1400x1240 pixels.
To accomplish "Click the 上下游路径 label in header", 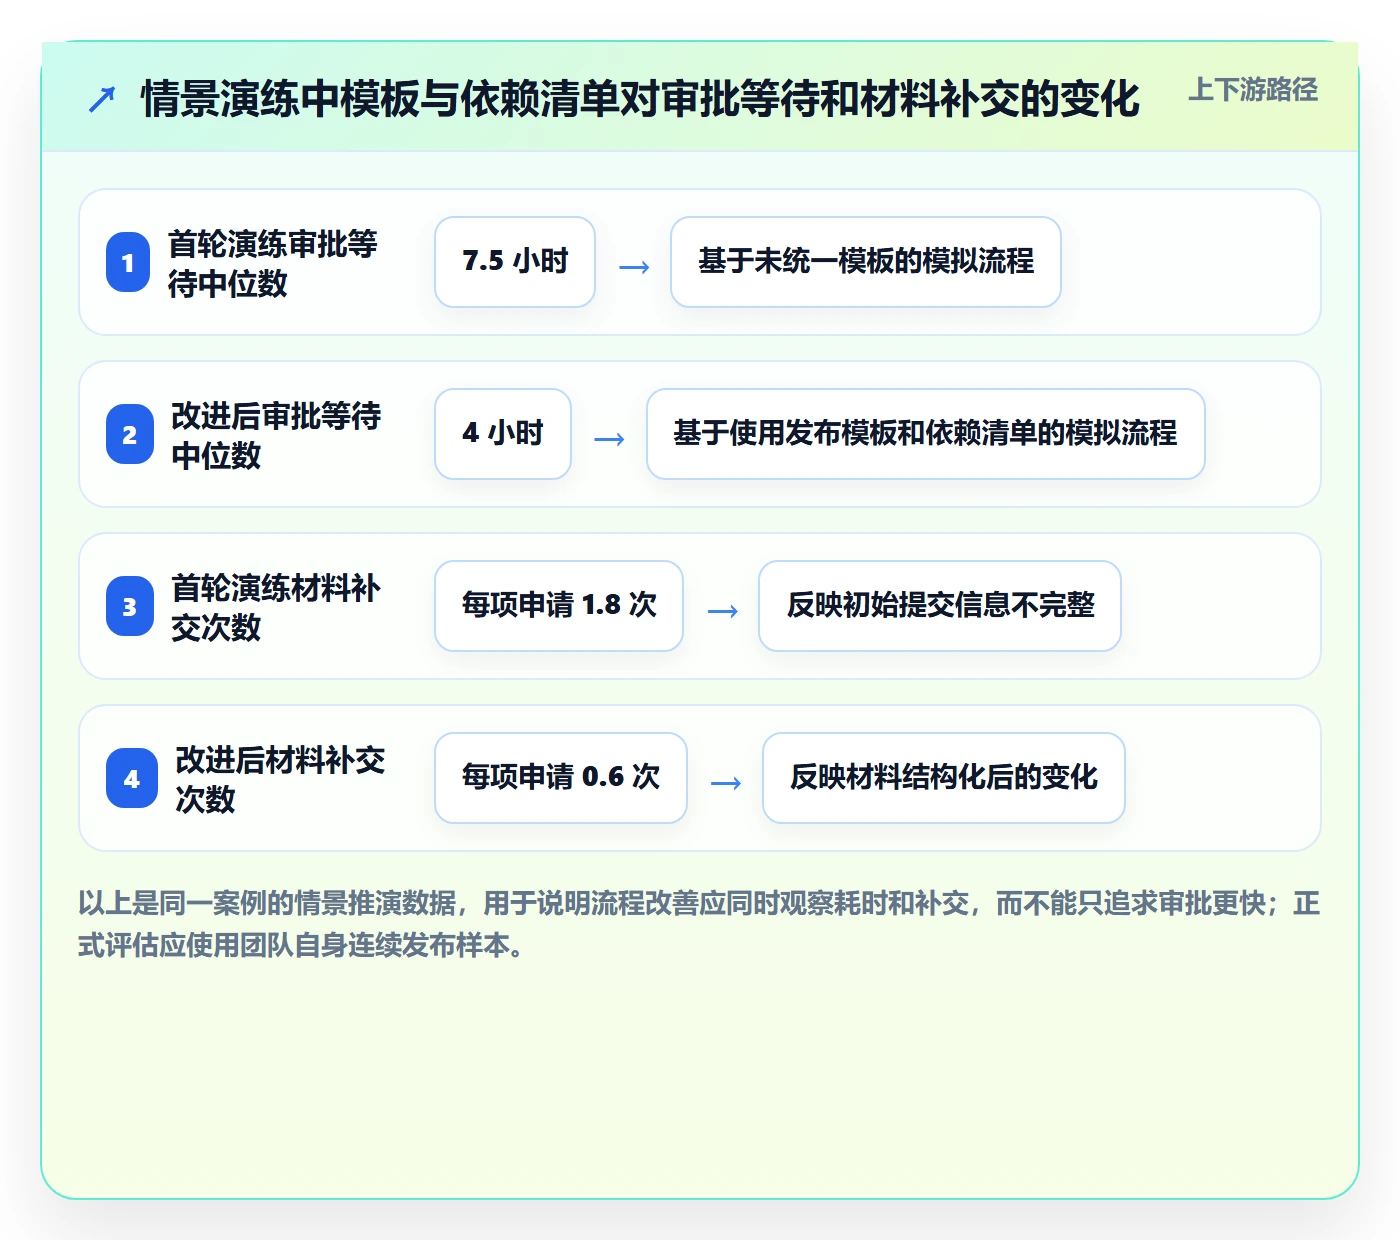I will coord(1253,90).
